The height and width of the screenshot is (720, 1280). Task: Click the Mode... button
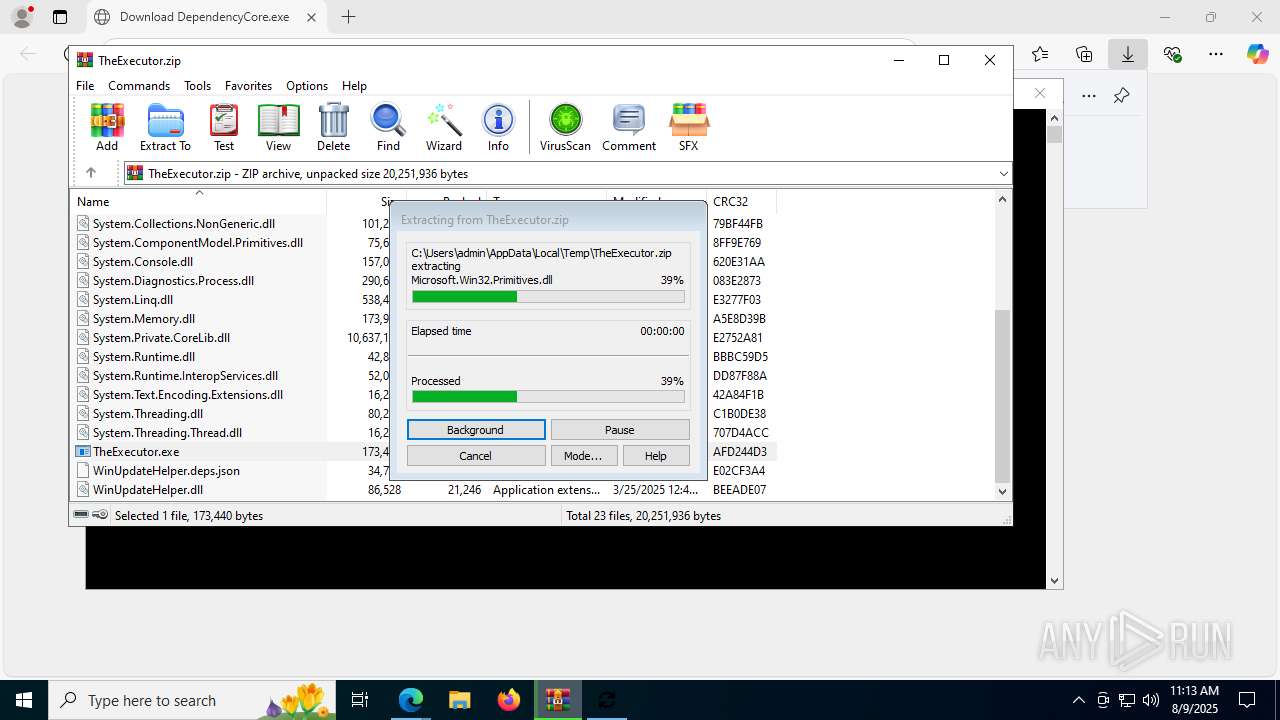coord(583,455)
